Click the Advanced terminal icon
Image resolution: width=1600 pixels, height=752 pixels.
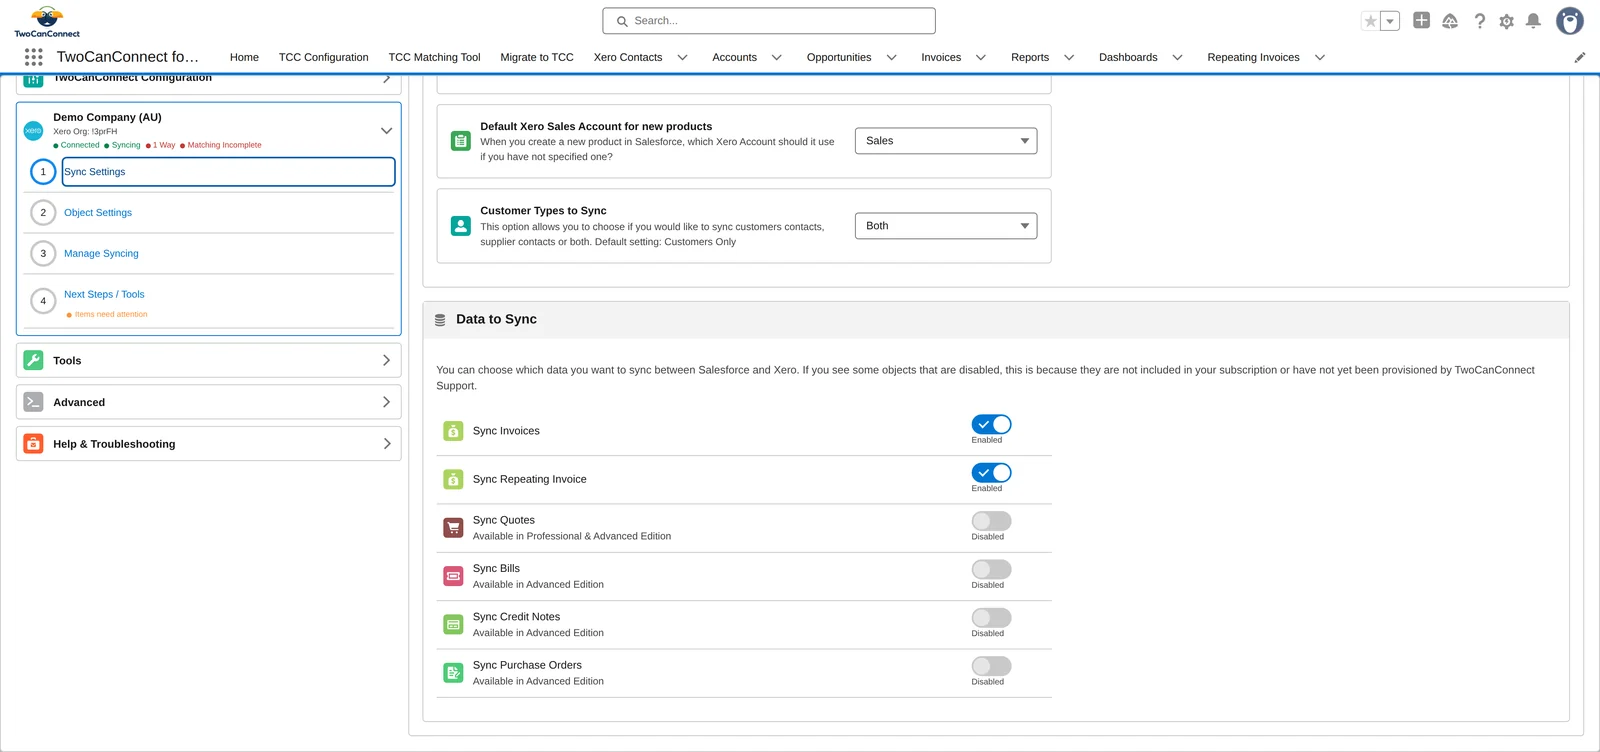[x=33, y=402]
